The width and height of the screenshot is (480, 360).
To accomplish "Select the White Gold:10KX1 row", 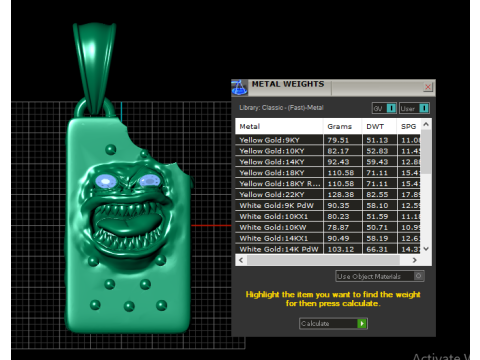I will [328, 216].
